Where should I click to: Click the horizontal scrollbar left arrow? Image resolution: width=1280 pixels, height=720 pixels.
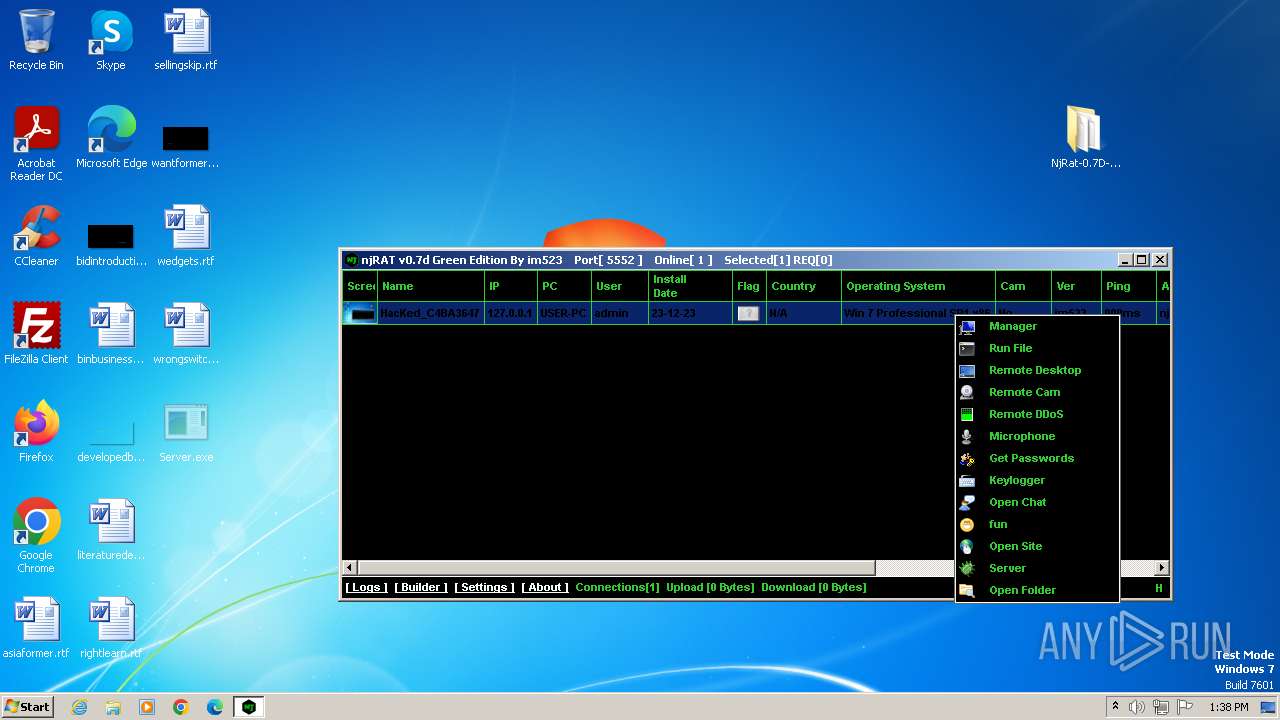coord(350,568)
